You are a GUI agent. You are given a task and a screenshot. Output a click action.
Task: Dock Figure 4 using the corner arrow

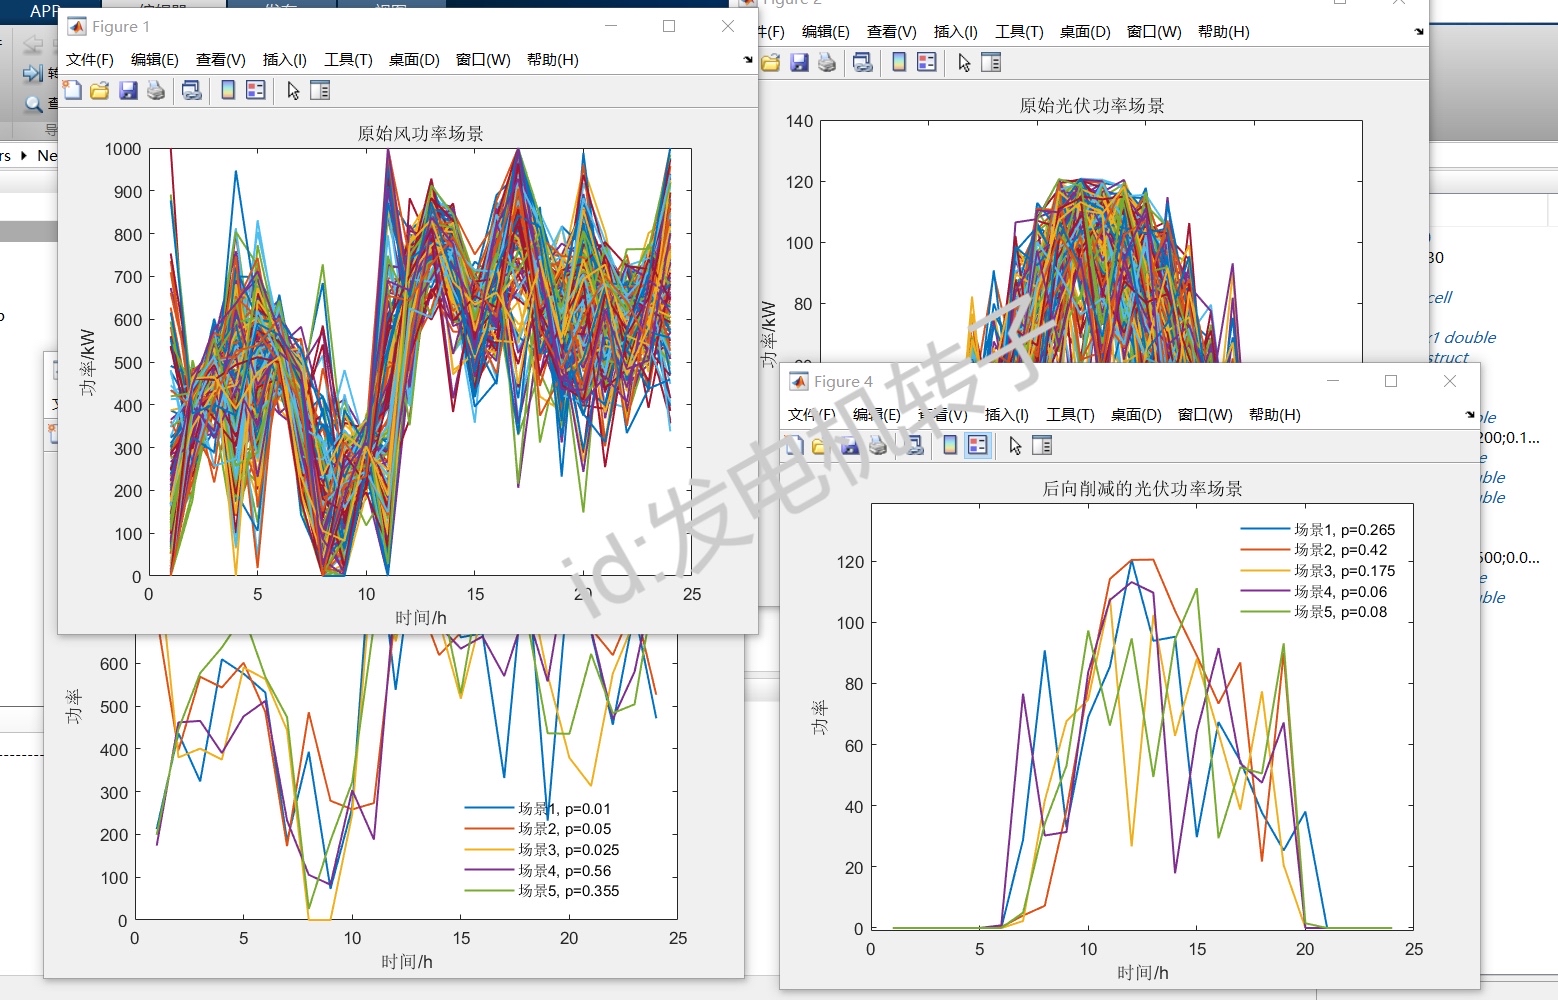tap(1470, 415)
